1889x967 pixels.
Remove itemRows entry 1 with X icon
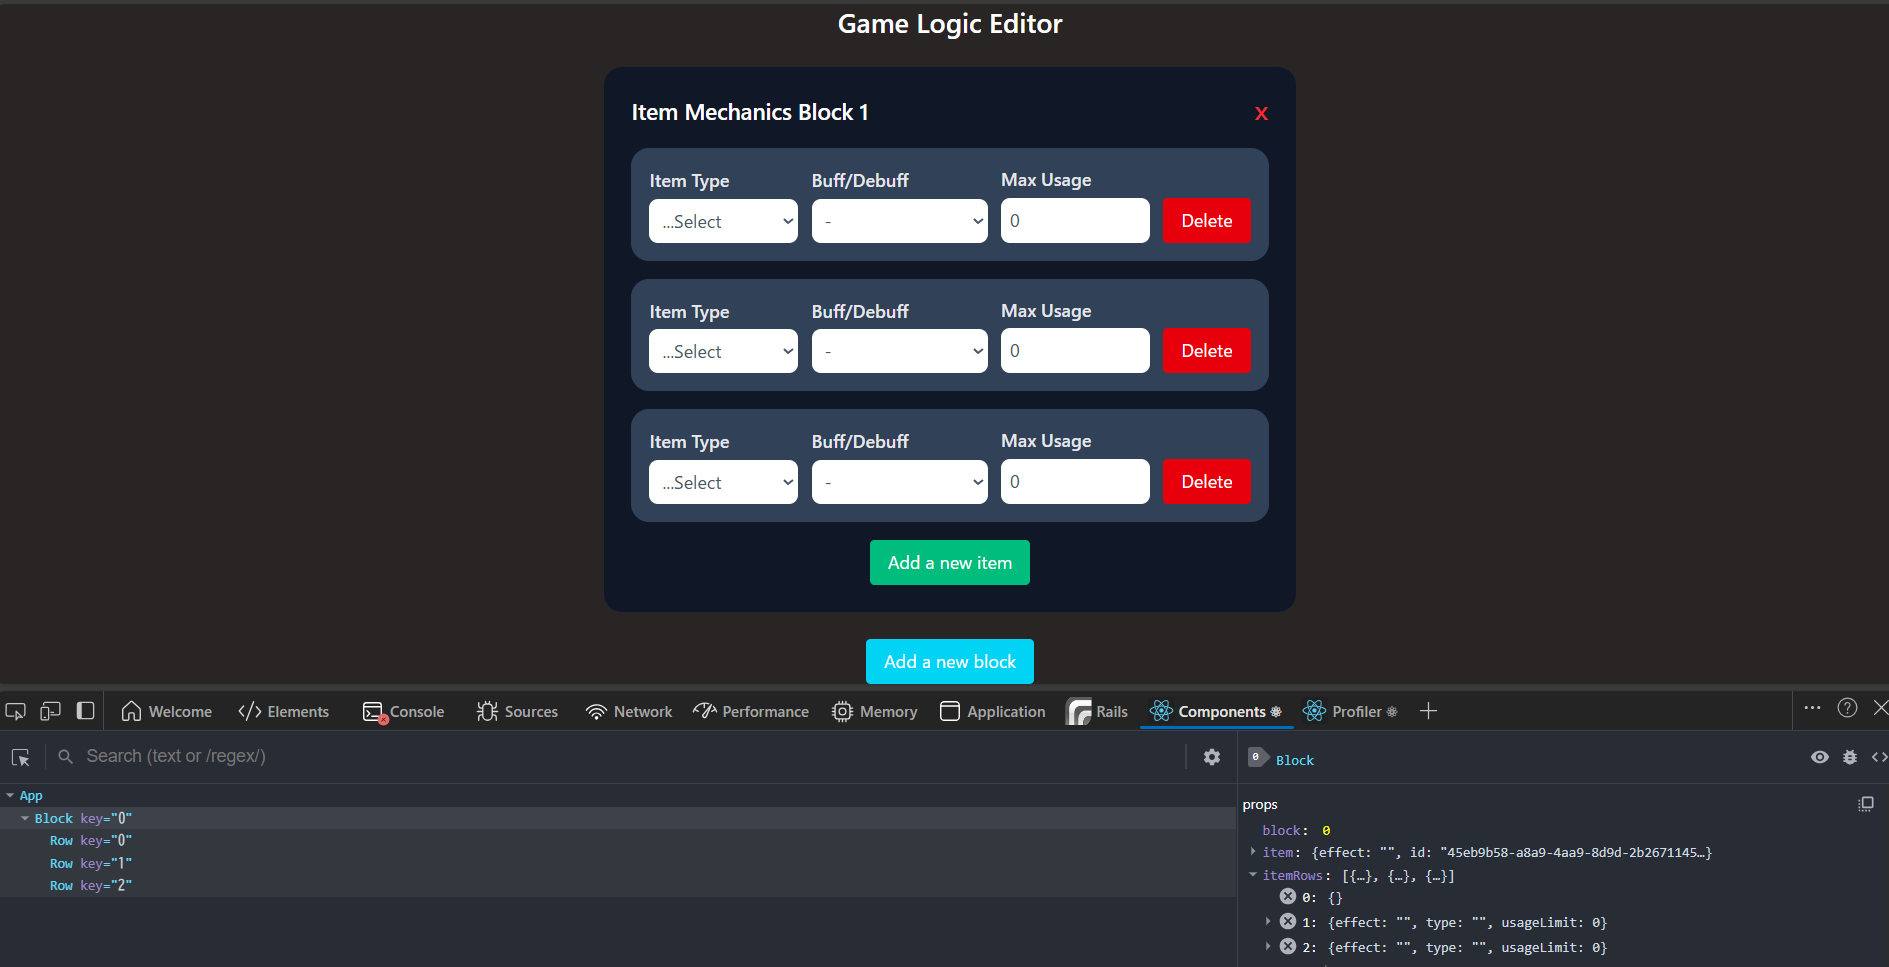tap(1288, 922)
